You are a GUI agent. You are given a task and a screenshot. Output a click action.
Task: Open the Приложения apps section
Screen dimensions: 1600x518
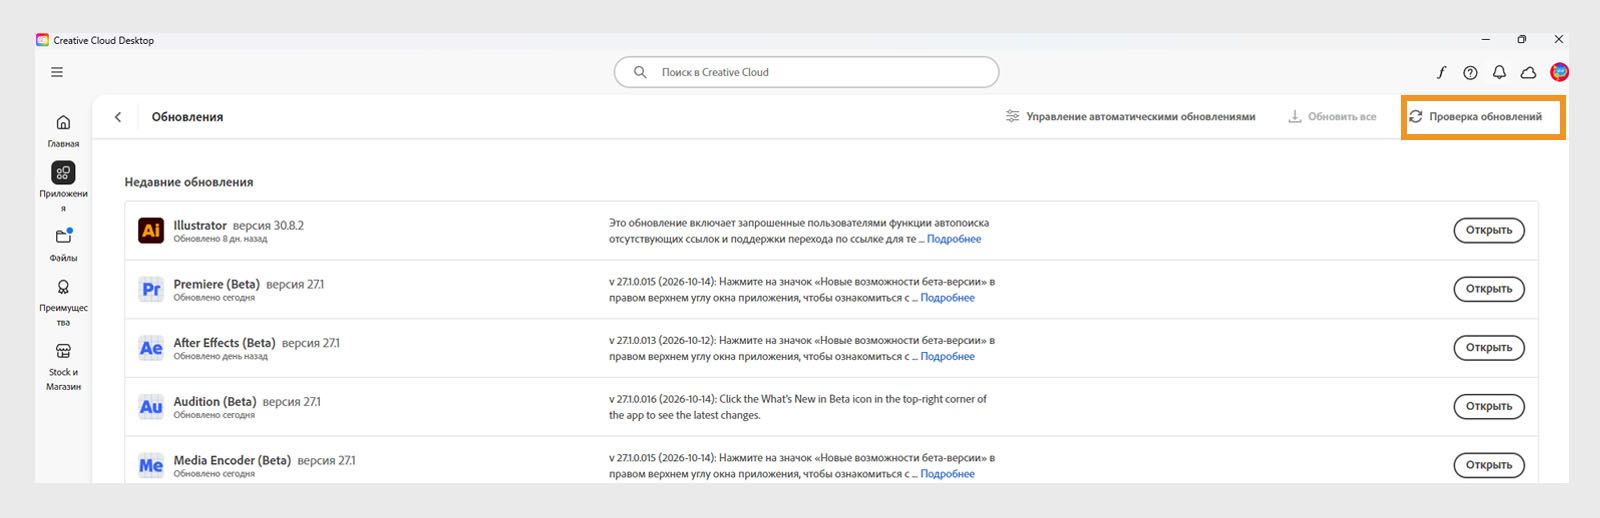tap(63, 172)
